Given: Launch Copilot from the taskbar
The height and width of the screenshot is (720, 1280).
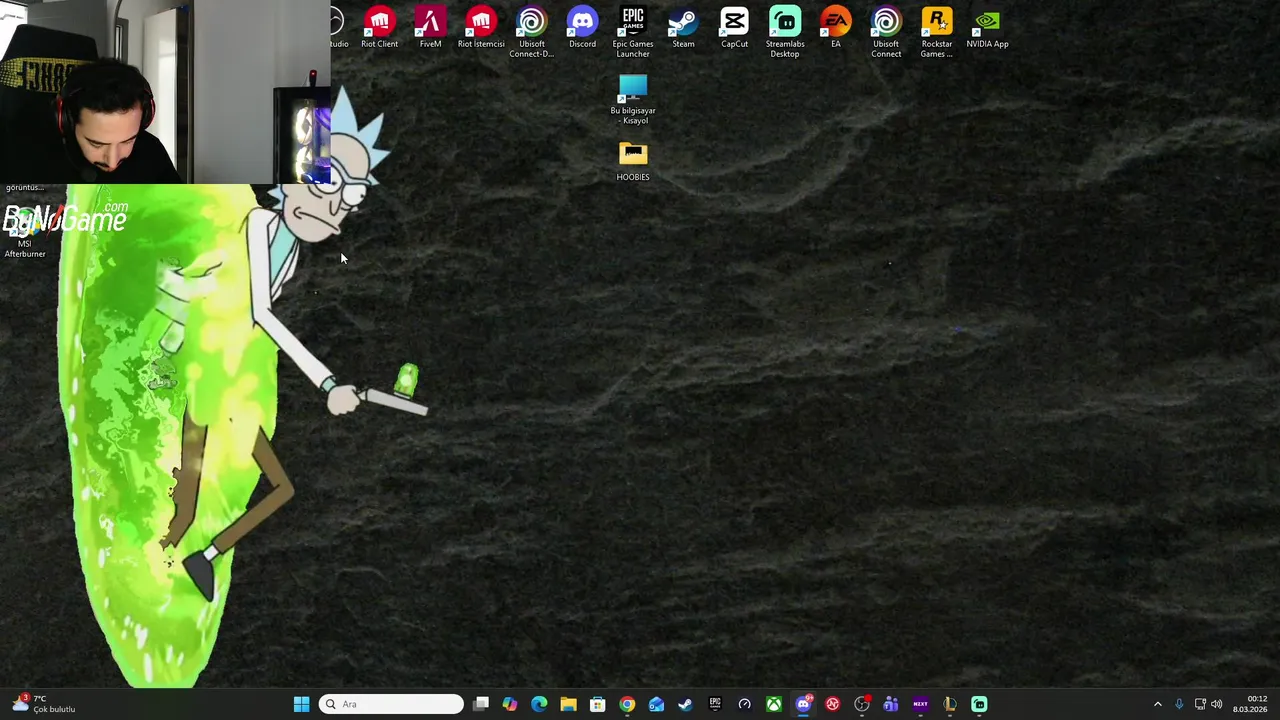Looking at the screenshot, I should (x=510, y=704).
